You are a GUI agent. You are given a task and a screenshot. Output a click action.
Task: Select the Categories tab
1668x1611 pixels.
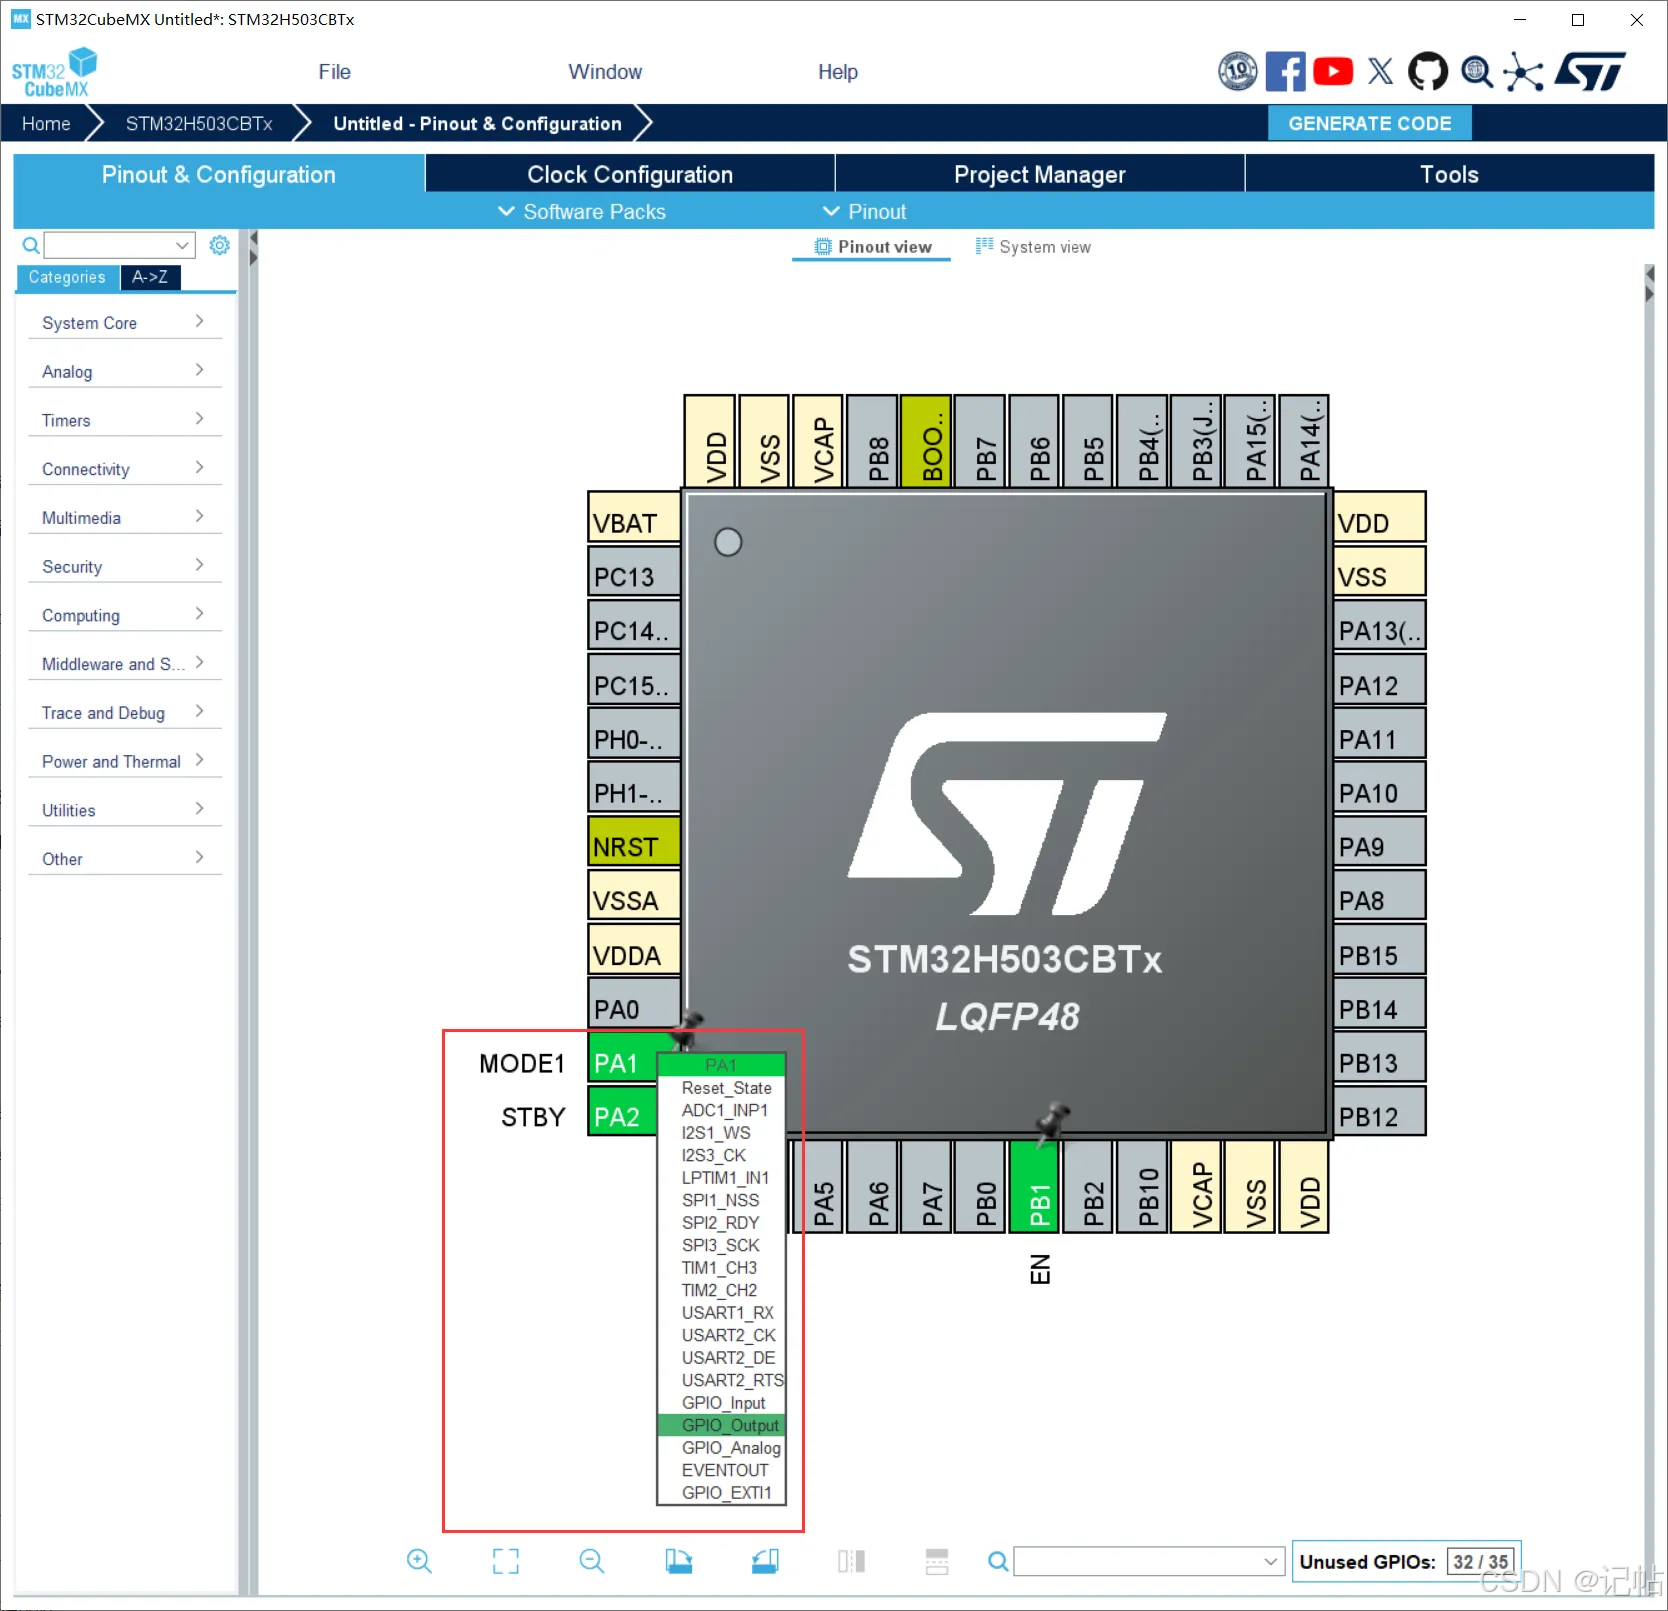coord(67,277)
